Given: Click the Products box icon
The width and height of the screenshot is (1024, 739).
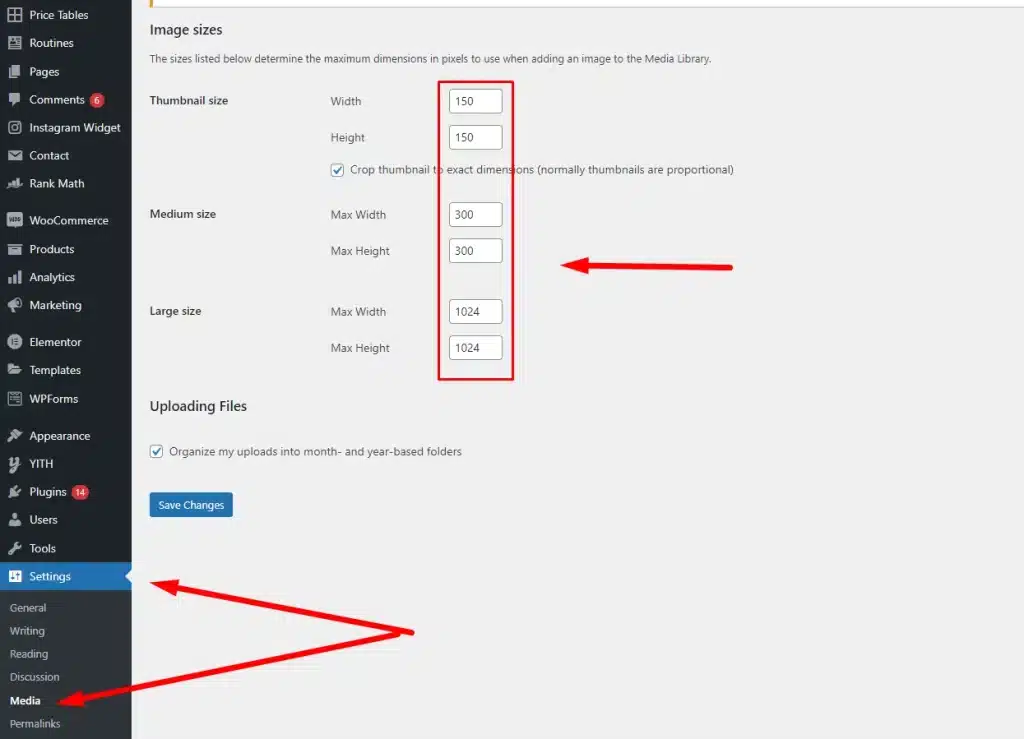Looking at the screenshot, I should click(14, 249).
